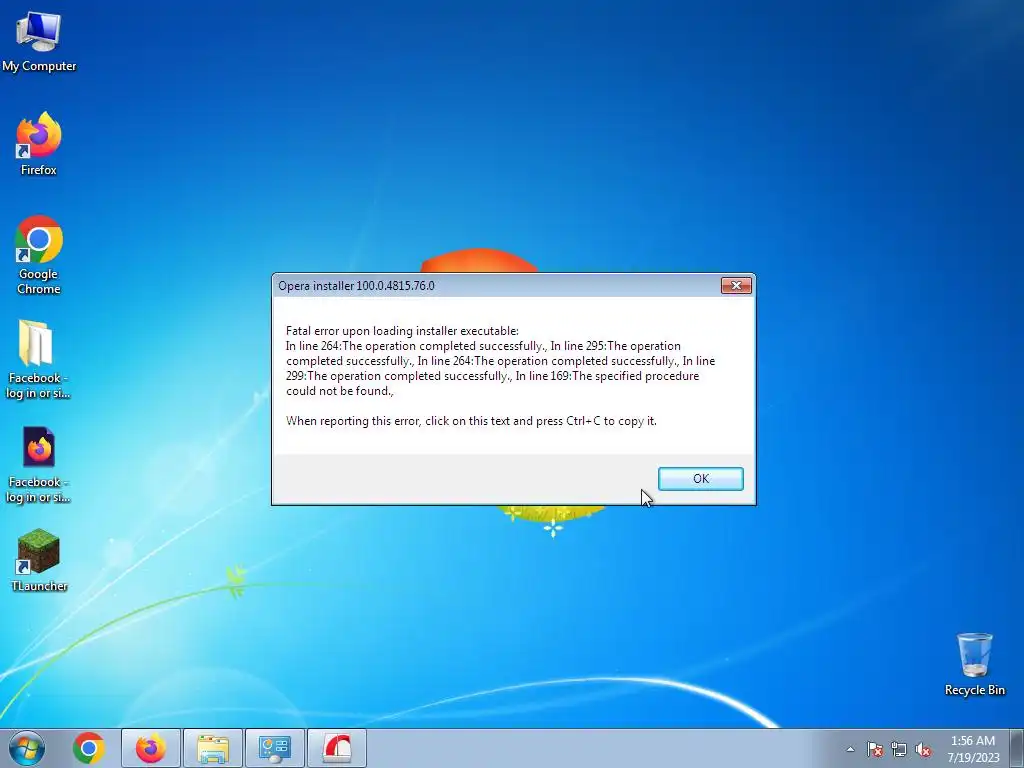Click the 'When reporting this error' line
This screenshot has height=768, width=1024.
[x=471, y=421]
